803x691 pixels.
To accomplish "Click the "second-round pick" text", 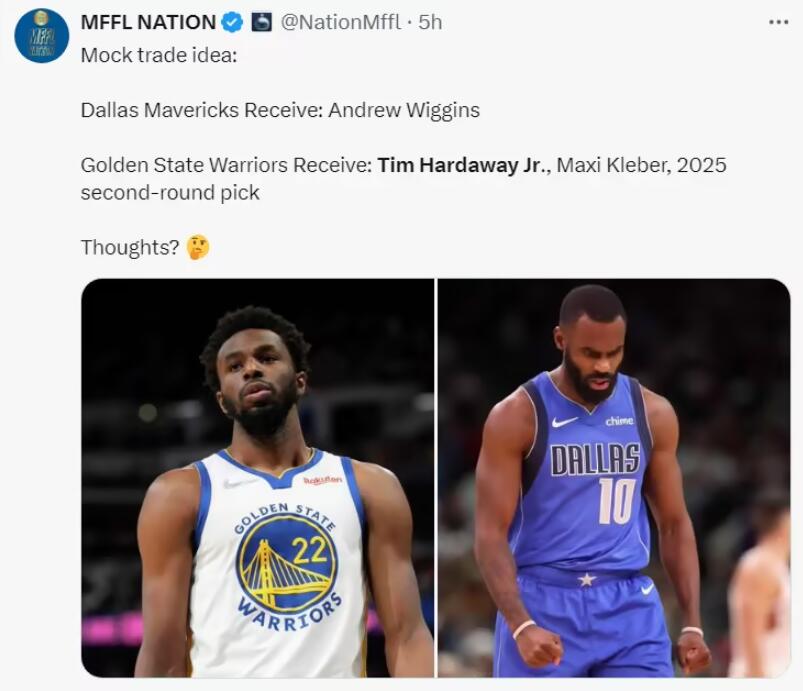I will click(170, 192).
